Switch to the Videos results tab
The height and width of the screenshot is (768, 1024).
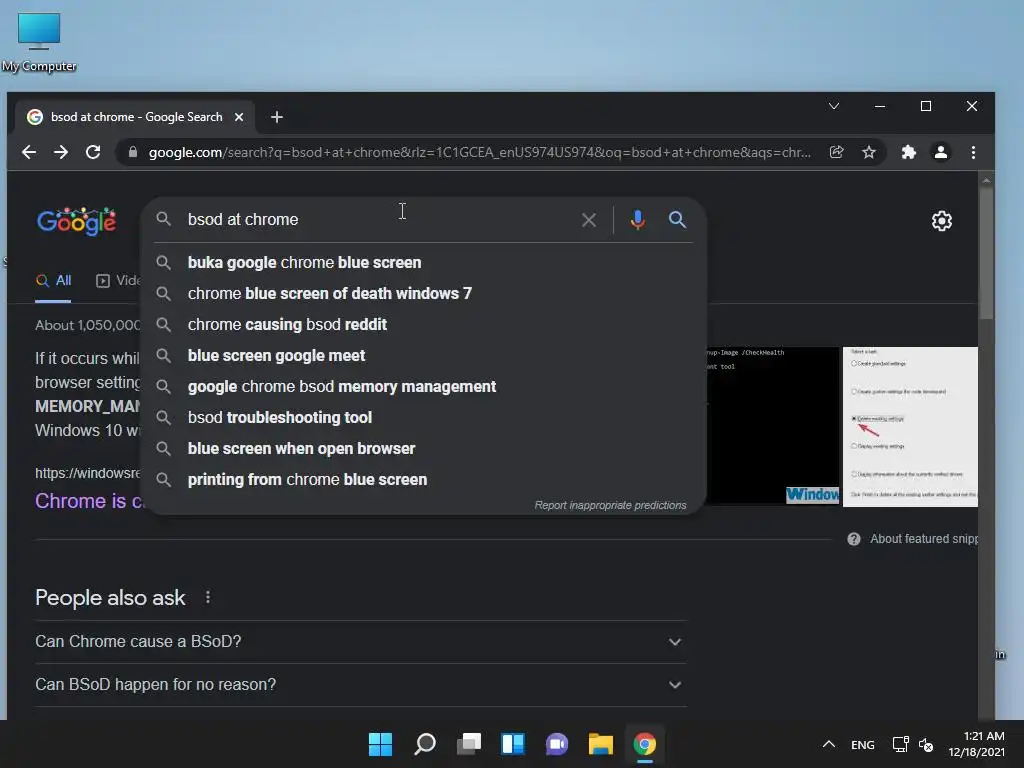(118, 281)
